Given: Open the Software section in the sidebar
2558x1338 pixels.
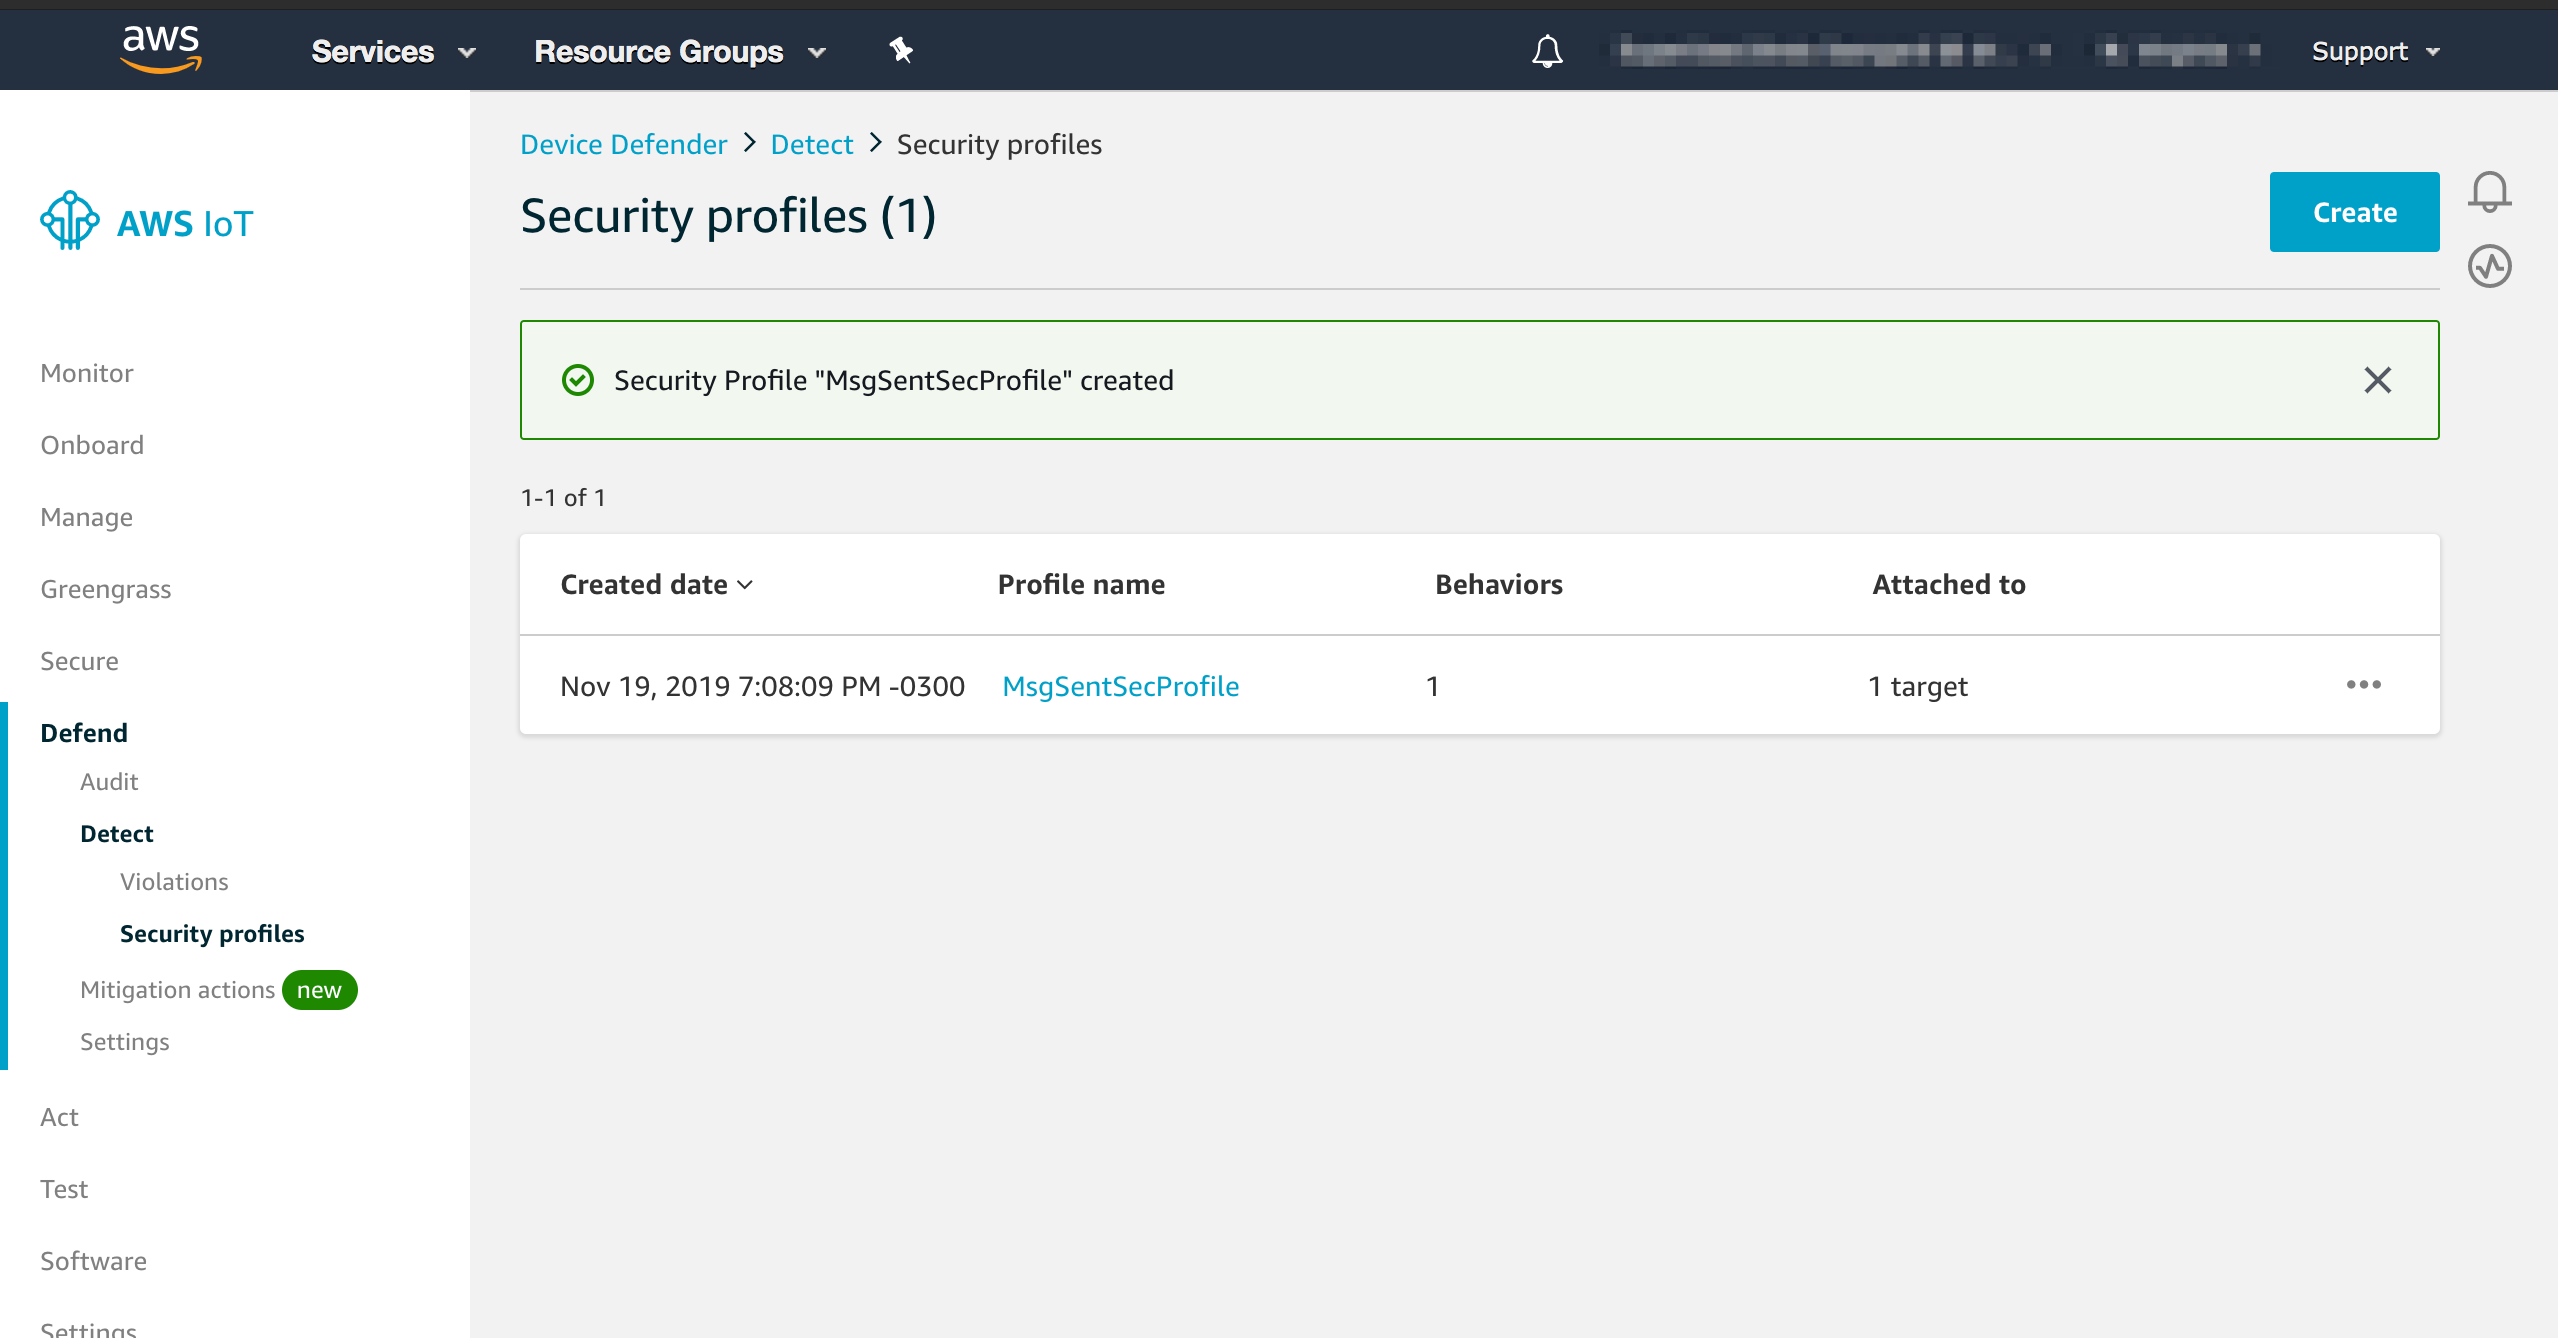Looking at the screenshot, I should (93, 1261).
